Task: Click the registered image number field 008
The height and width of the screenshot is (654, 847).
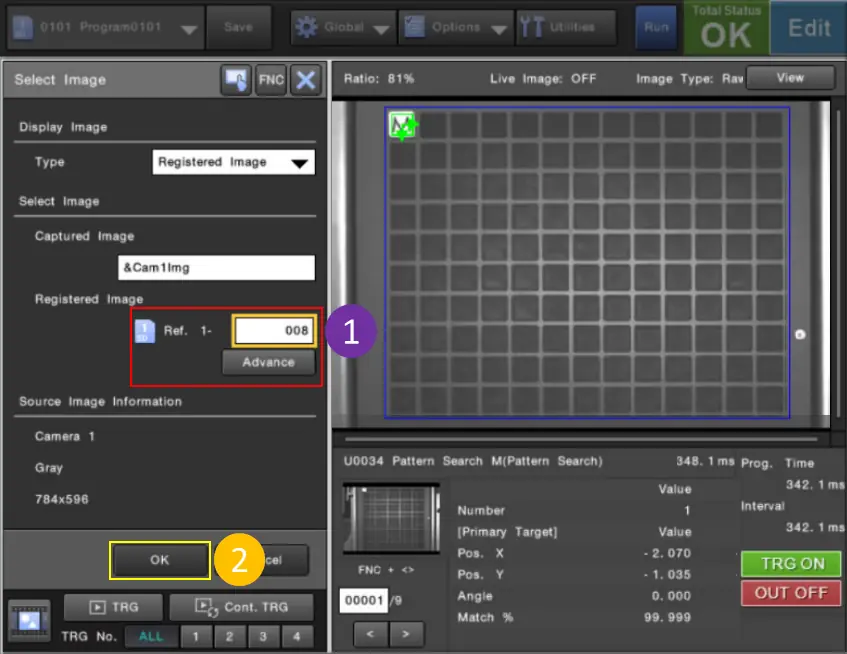Action: click(274, 331)
